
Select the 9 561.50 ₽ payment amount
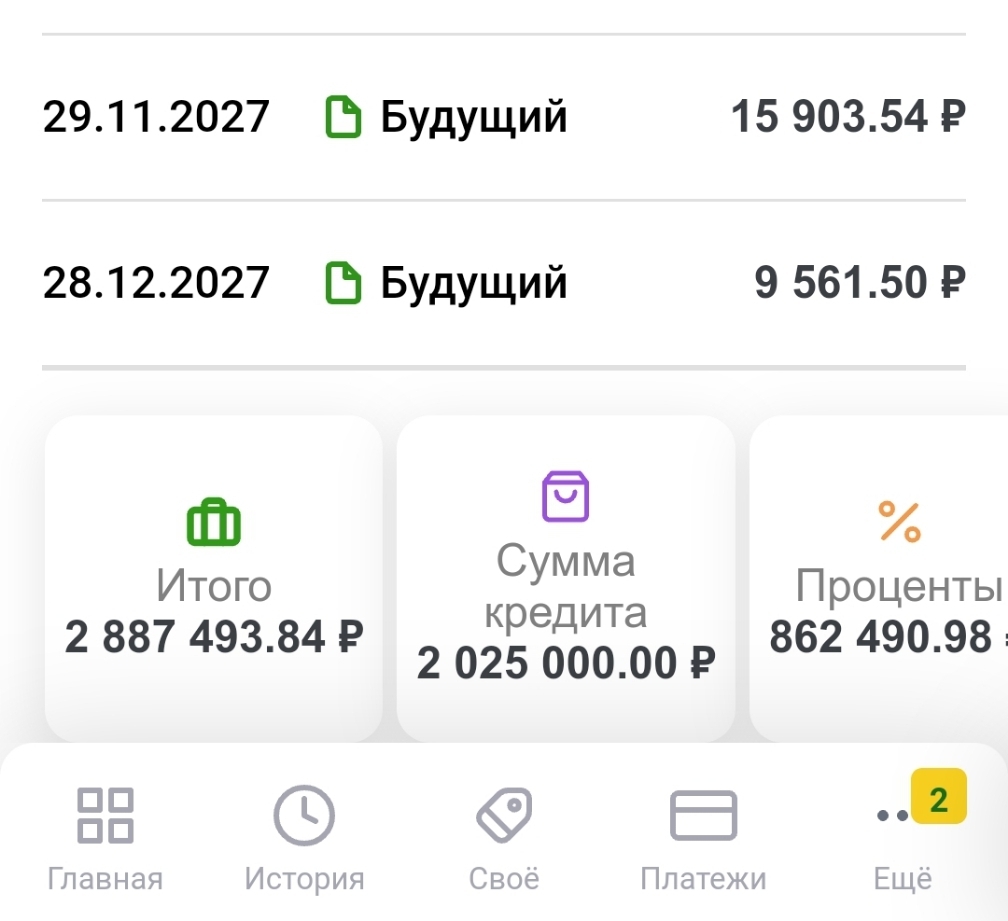click(x=859, y=284)
